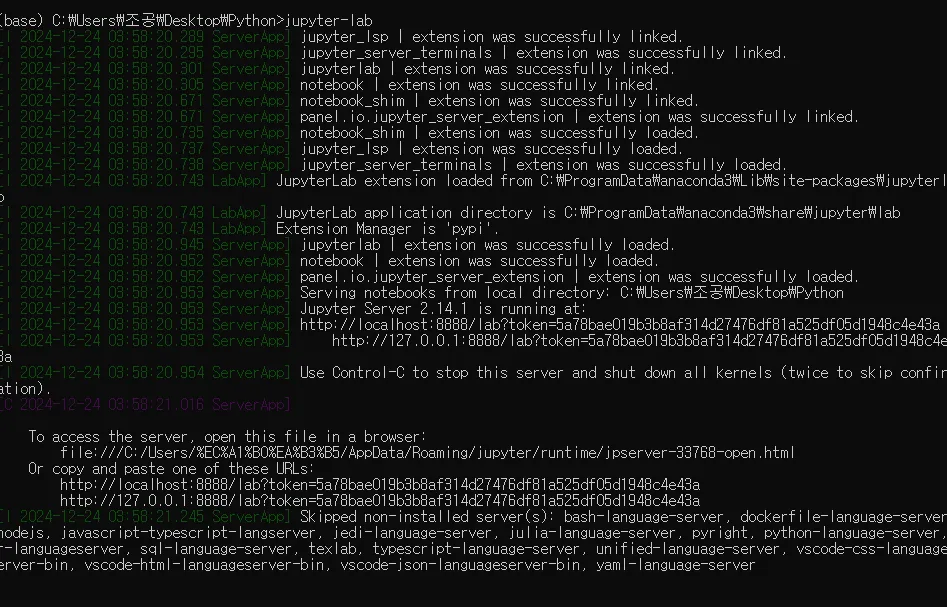Click the file:///C:/Users jpserver-33768-open.html path
947x607 pixels.
[x=428, y=453]
